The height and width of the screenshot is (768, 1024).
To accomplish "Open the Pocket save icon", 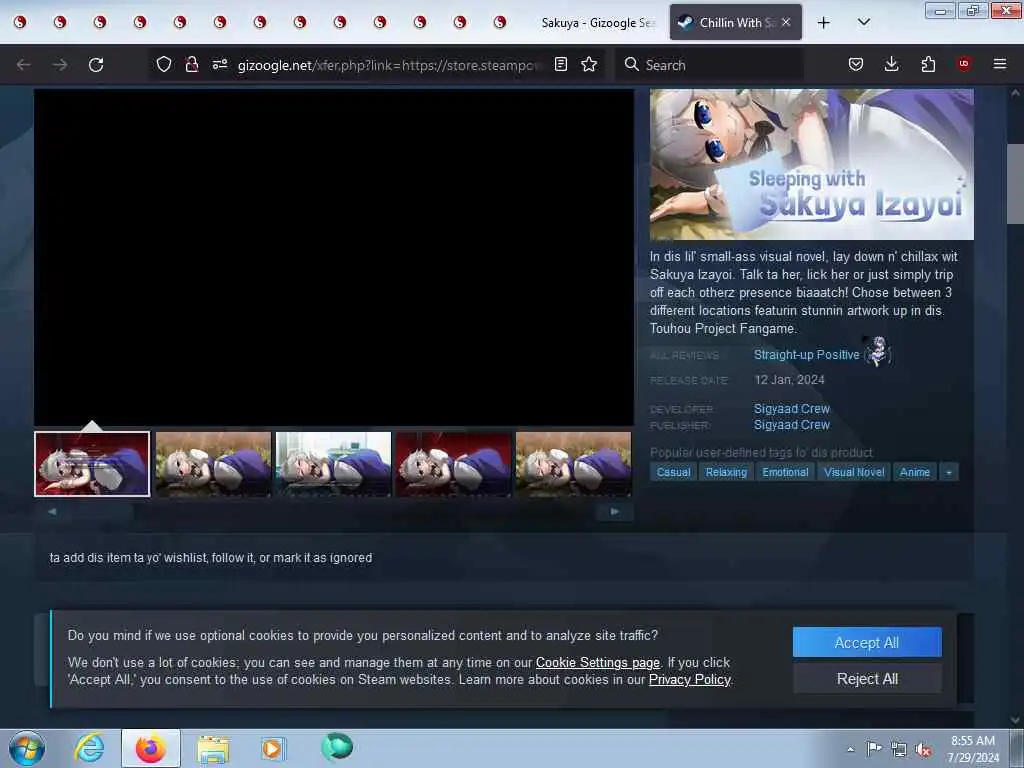I will click(856, 64).
